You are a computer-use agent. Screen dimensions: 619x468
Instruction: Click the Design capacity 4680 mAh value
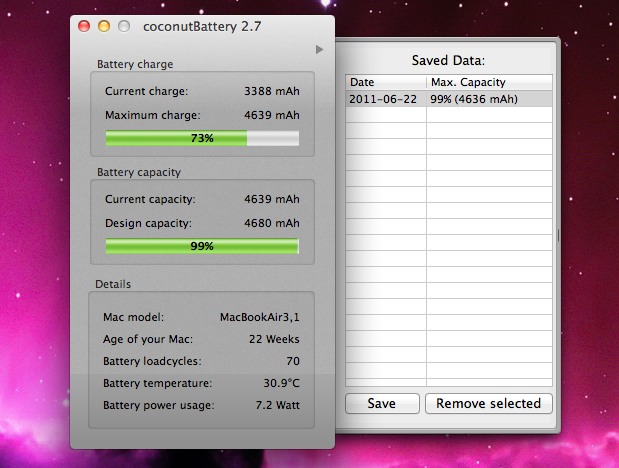[x=272, y=223]
